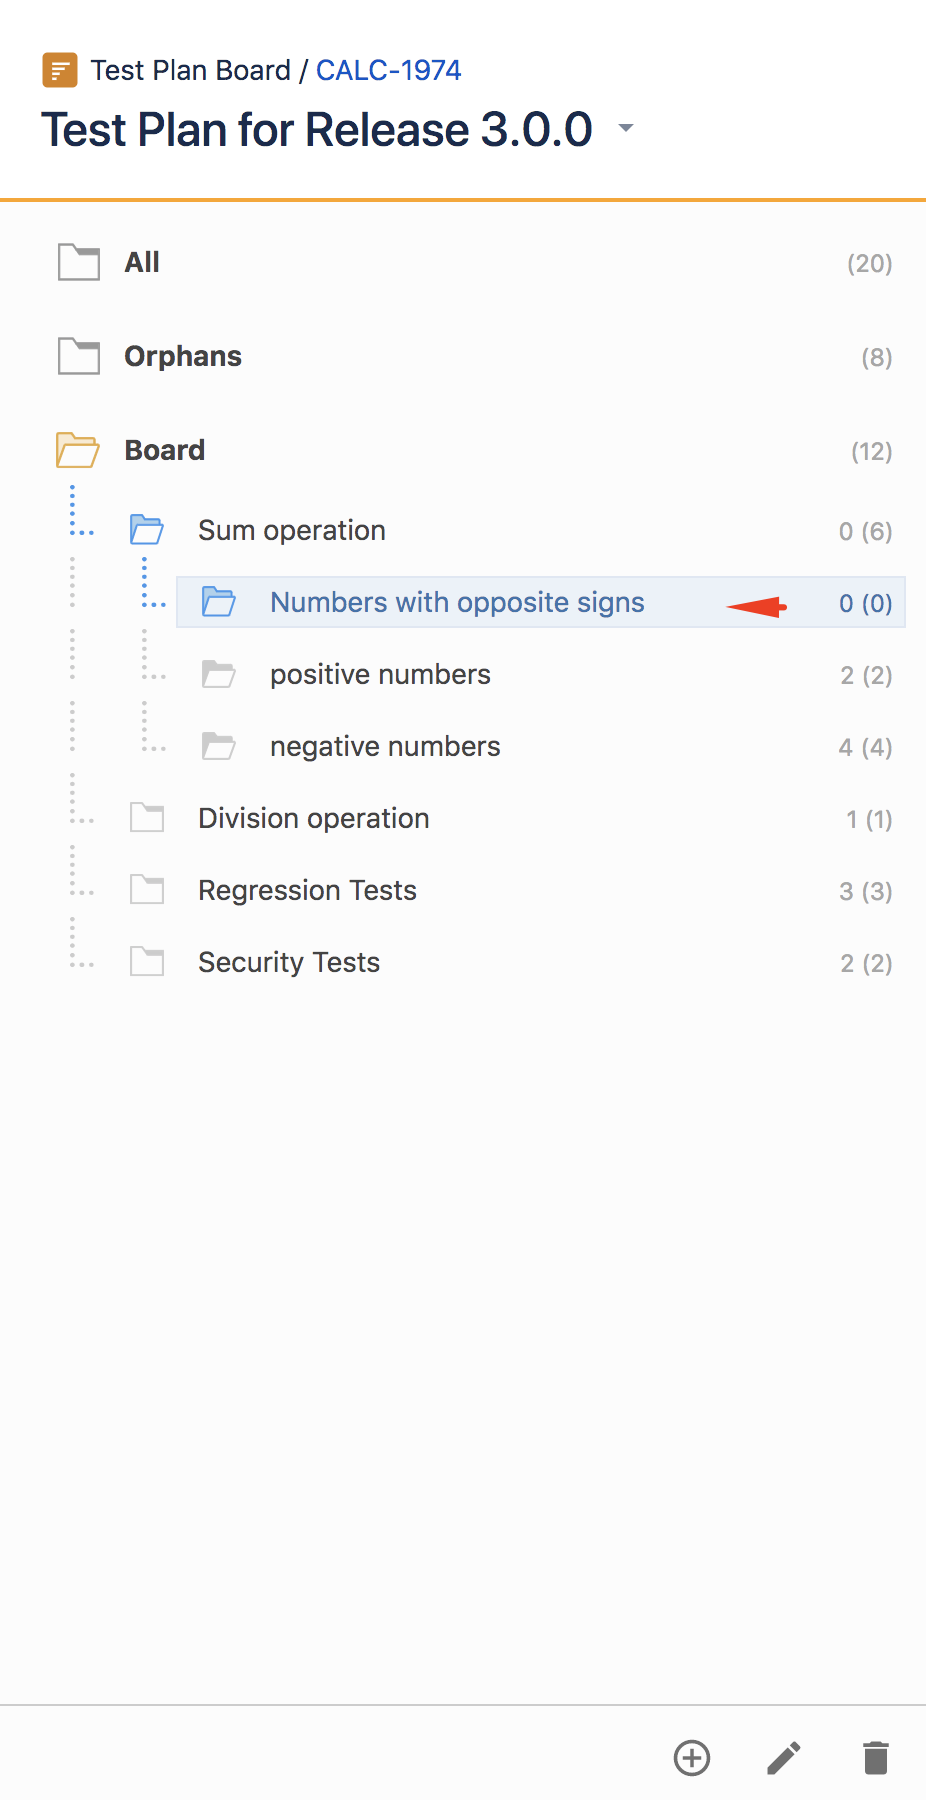Click the add folder plus icon

pyautogui.click(x=692, y=1758)
